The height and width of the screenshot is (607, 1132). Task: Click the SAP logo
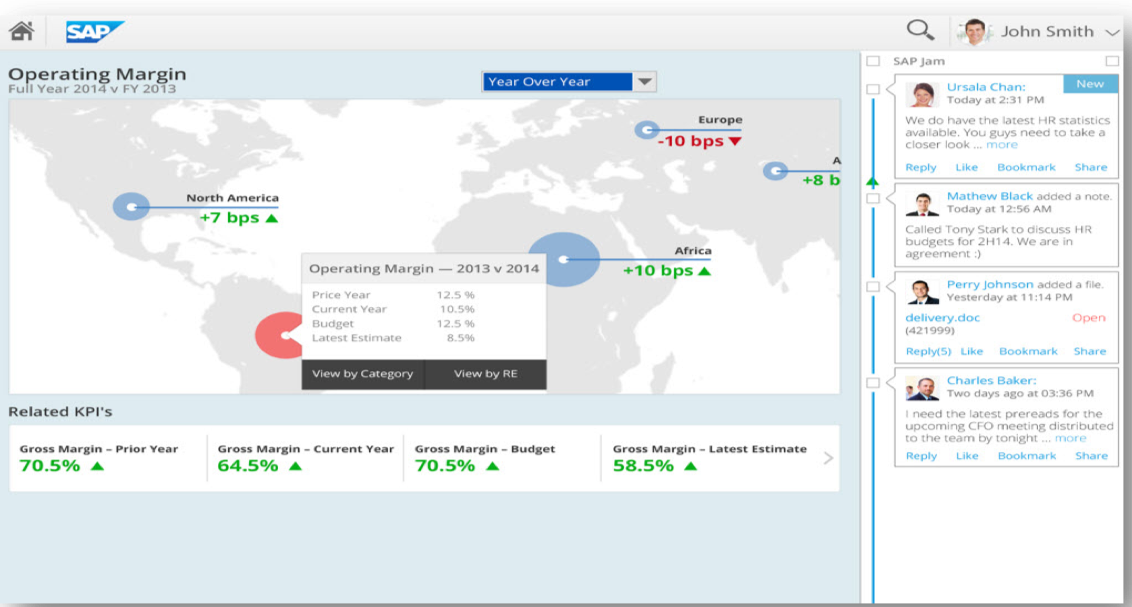point(95,32)
